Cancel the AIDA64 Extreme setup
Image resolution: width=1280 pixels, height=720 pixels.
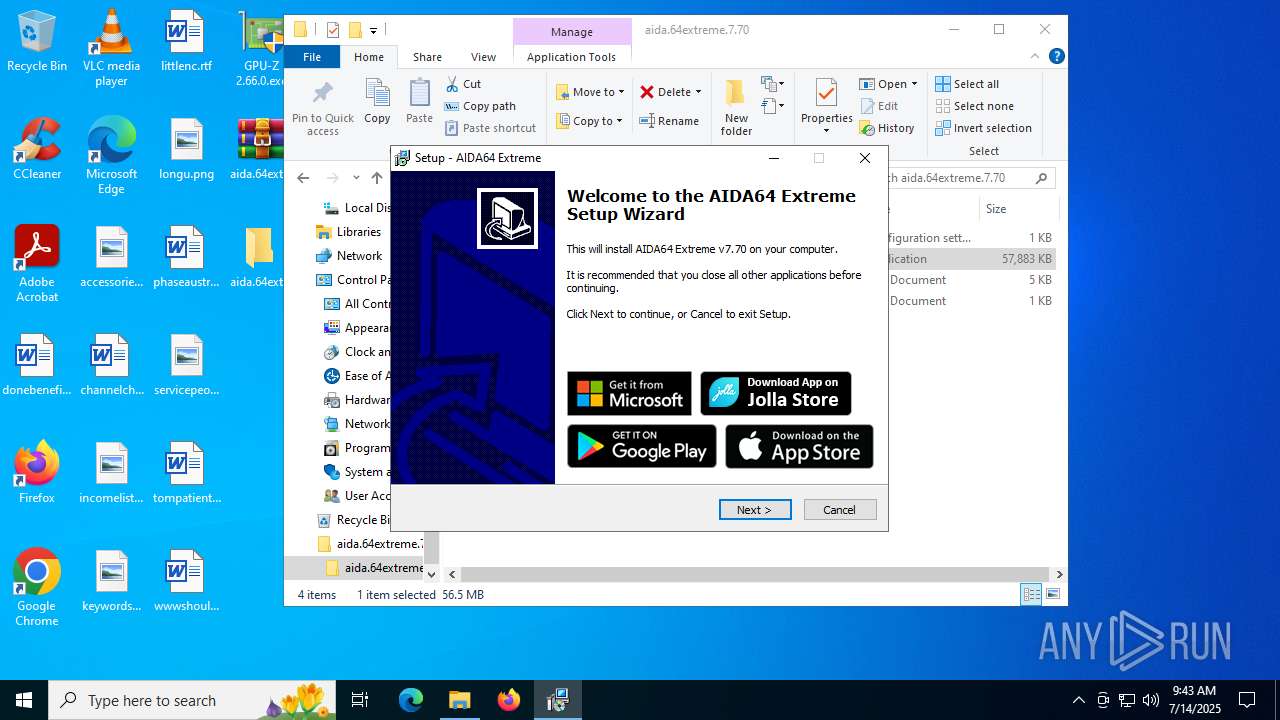(840, 510)
